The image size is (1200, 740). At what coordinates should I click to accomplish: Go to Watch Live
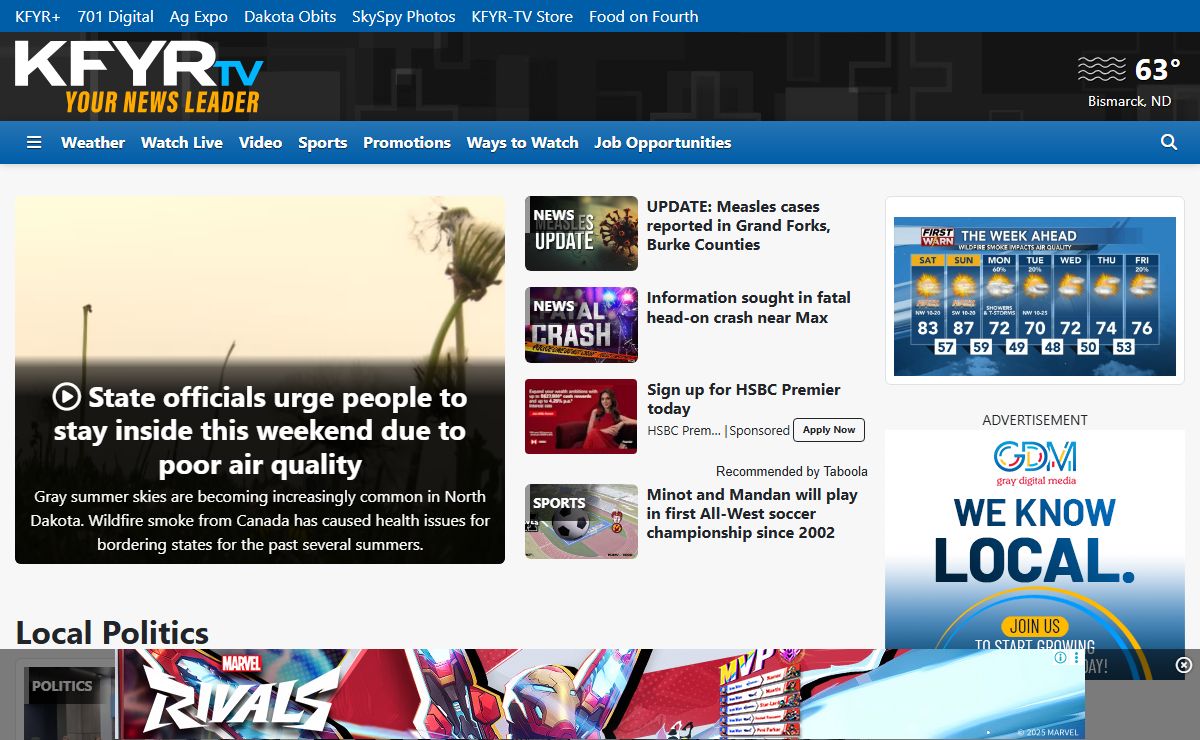(182, 143)
